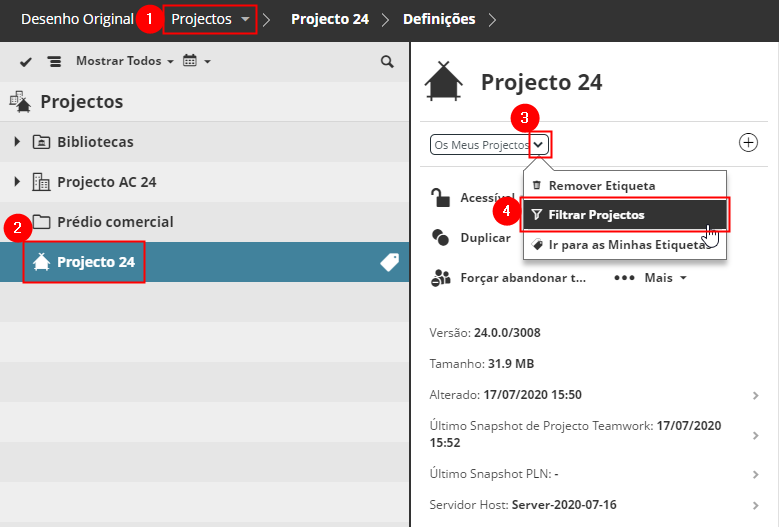Image resolution: width=779 pixels, height=527 pixels.
Task: Open the Os Meus Projectos tag chevron
Action: [x=539, y=145]
